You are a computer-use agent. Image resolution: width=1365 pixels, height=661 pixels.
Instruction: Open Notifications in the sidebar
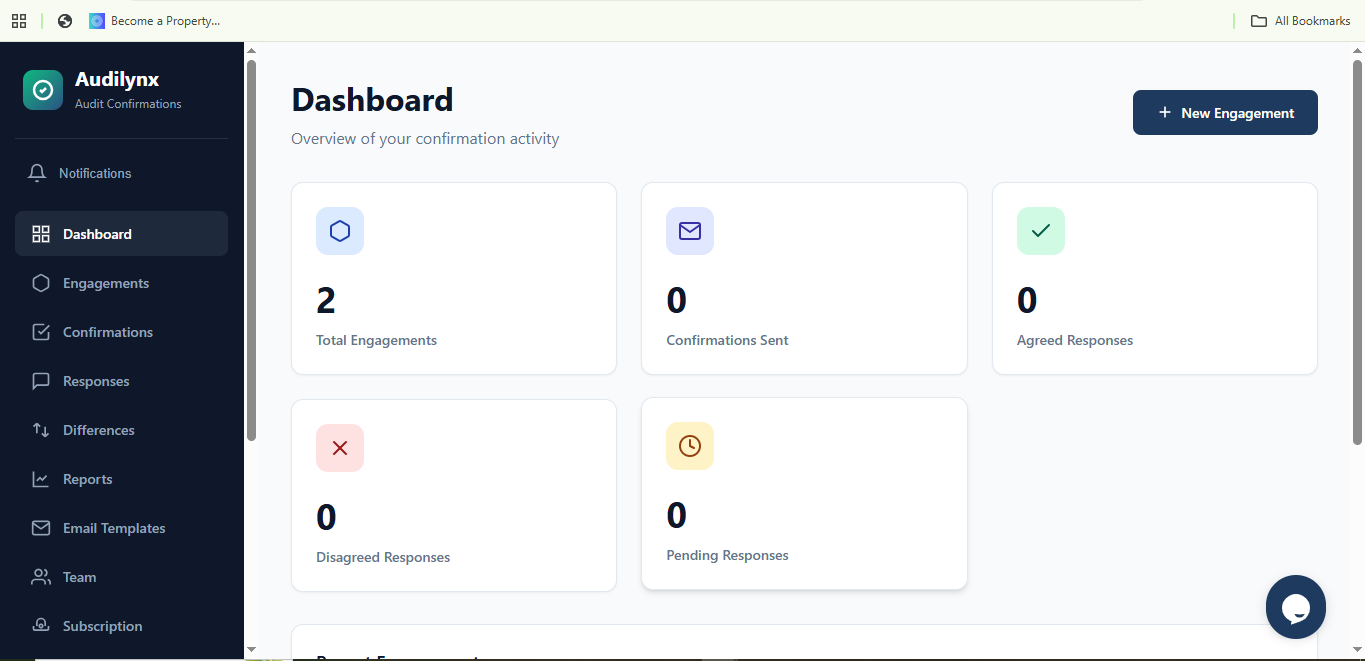click(x=121, y=173)
